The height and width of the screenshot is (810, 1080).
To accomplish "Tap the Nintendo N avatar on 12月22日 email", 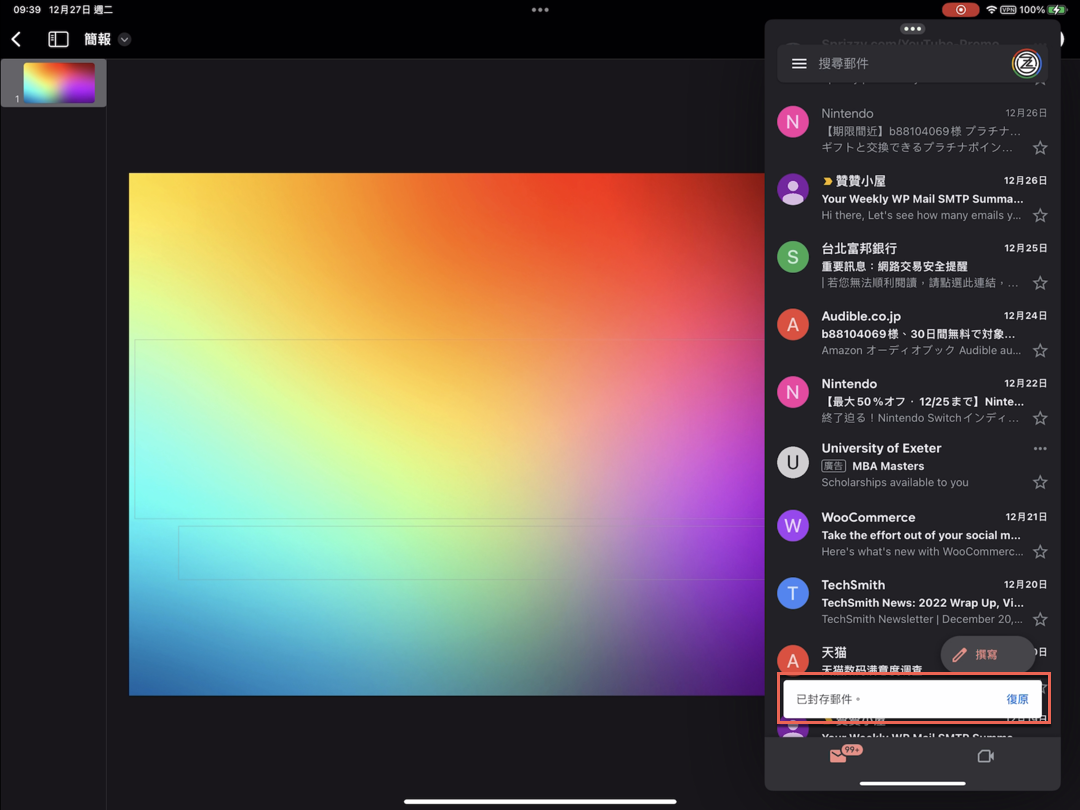I will (x=793, y=392).
